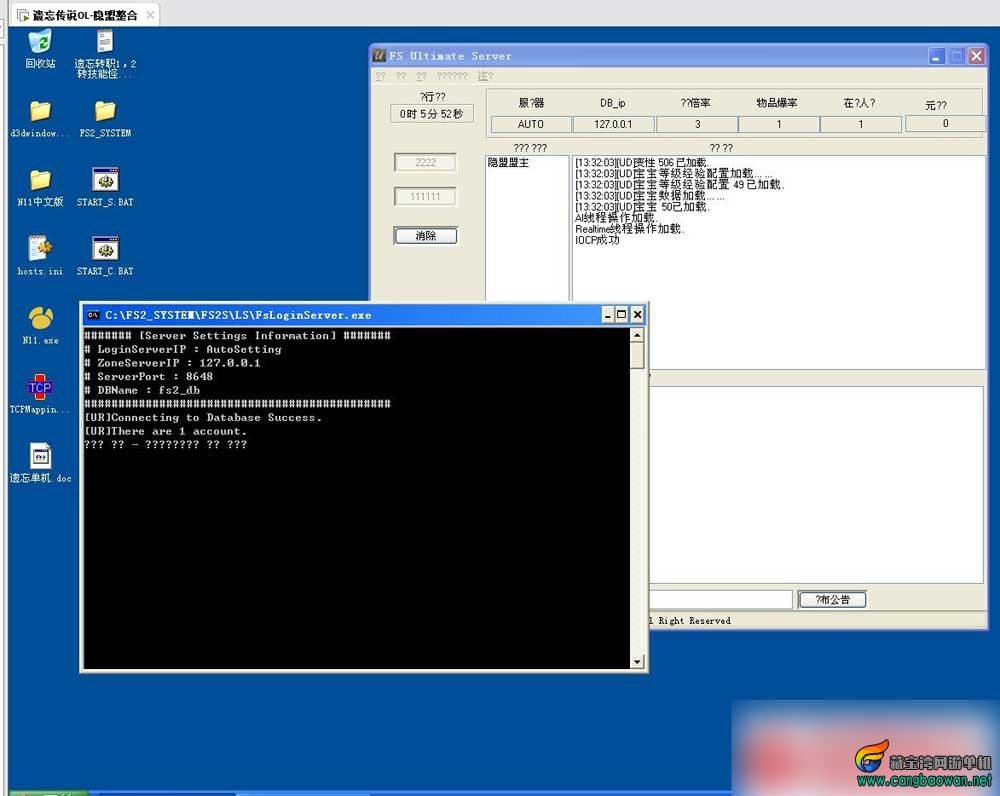This screenshot has height=796, width=1000.
Task: Minimize the FsLoginServer console window
Action: coord(608,314)
